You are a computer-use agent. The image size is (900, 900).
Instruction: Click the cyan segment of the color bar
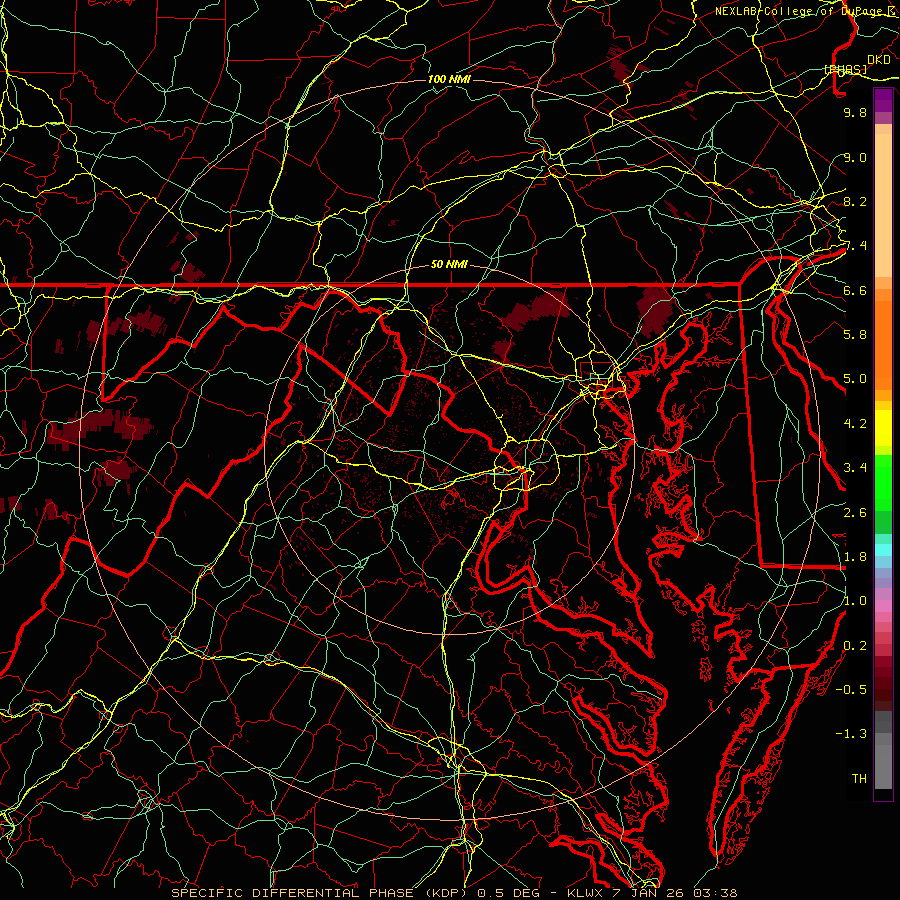point(883,550)
